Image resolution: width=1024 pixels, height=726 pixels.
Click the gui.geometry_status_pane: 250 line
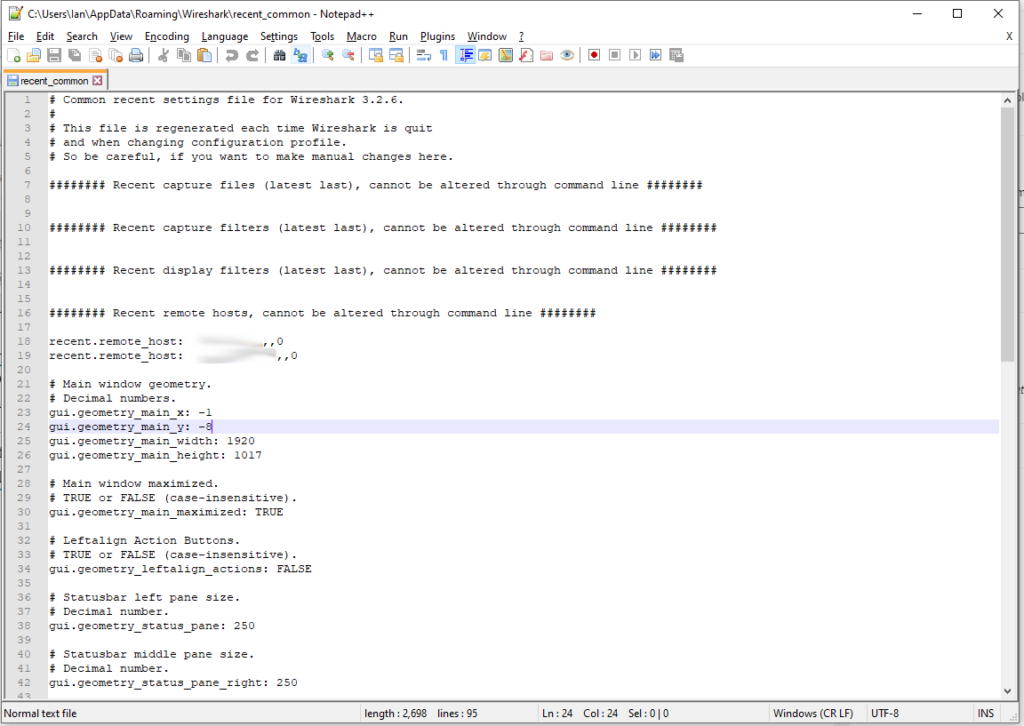tap(152, 626)
